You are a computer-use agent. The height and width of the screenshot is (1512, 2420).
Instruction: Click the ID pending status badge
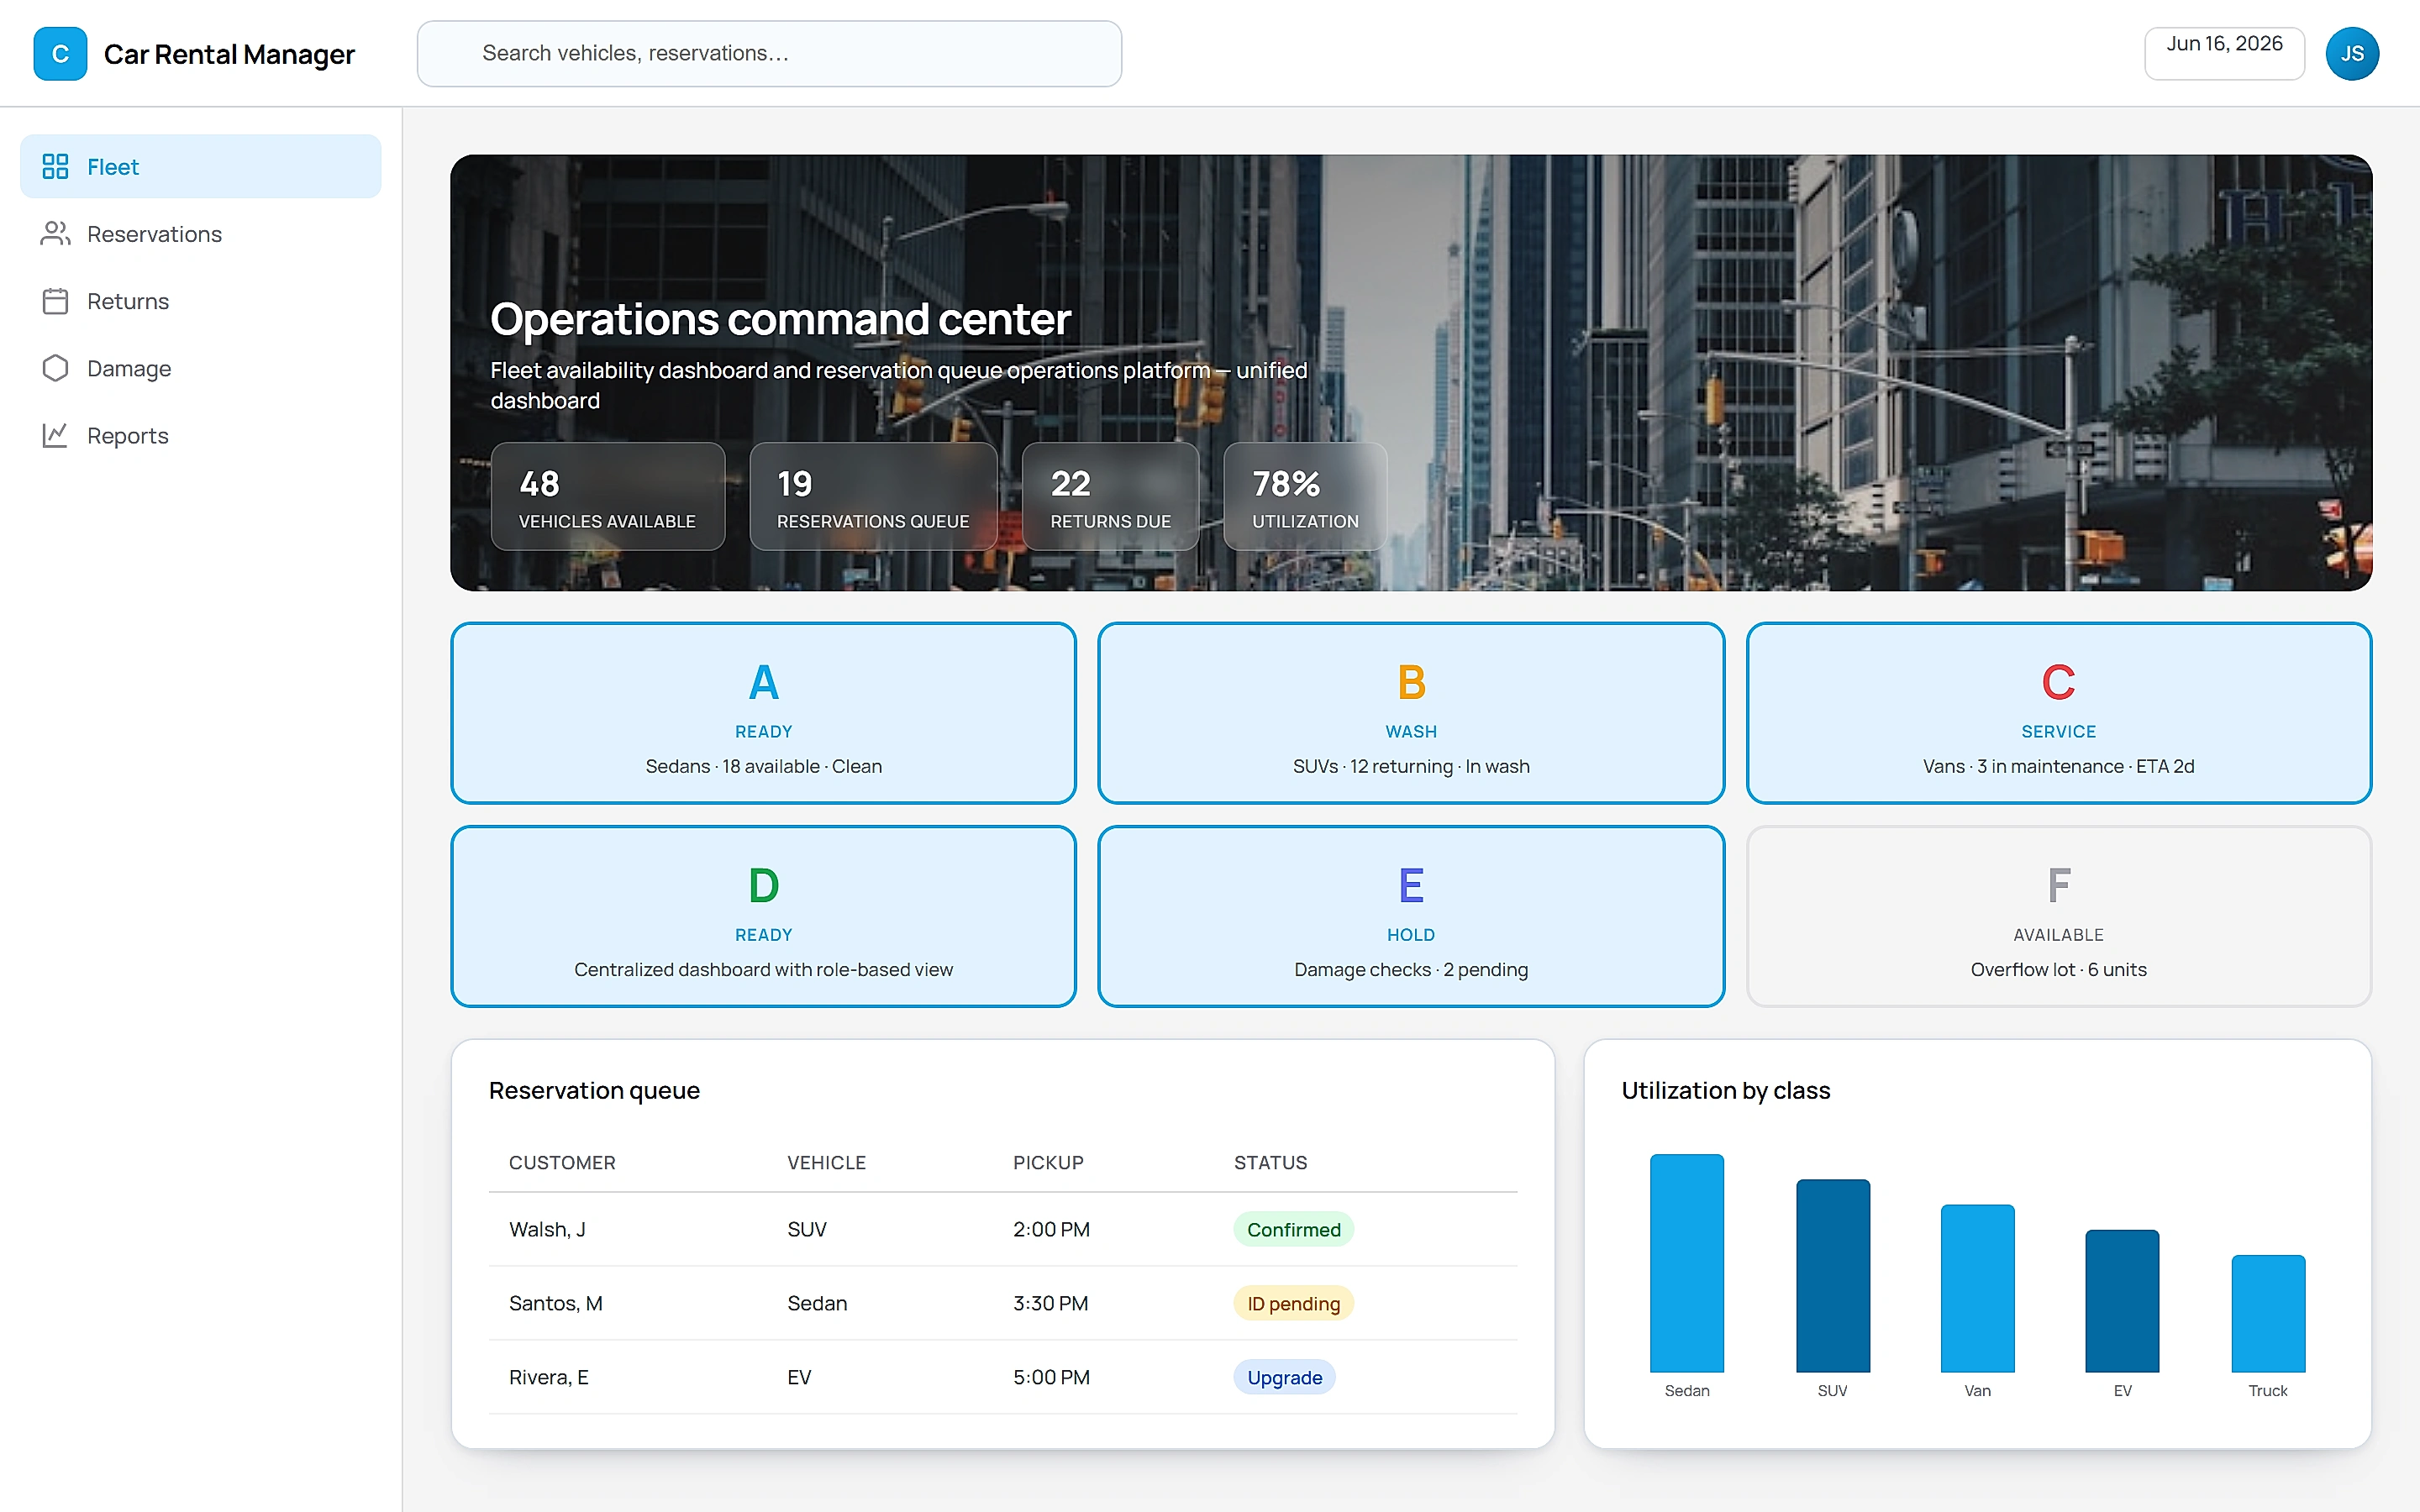(1293, 1303)
